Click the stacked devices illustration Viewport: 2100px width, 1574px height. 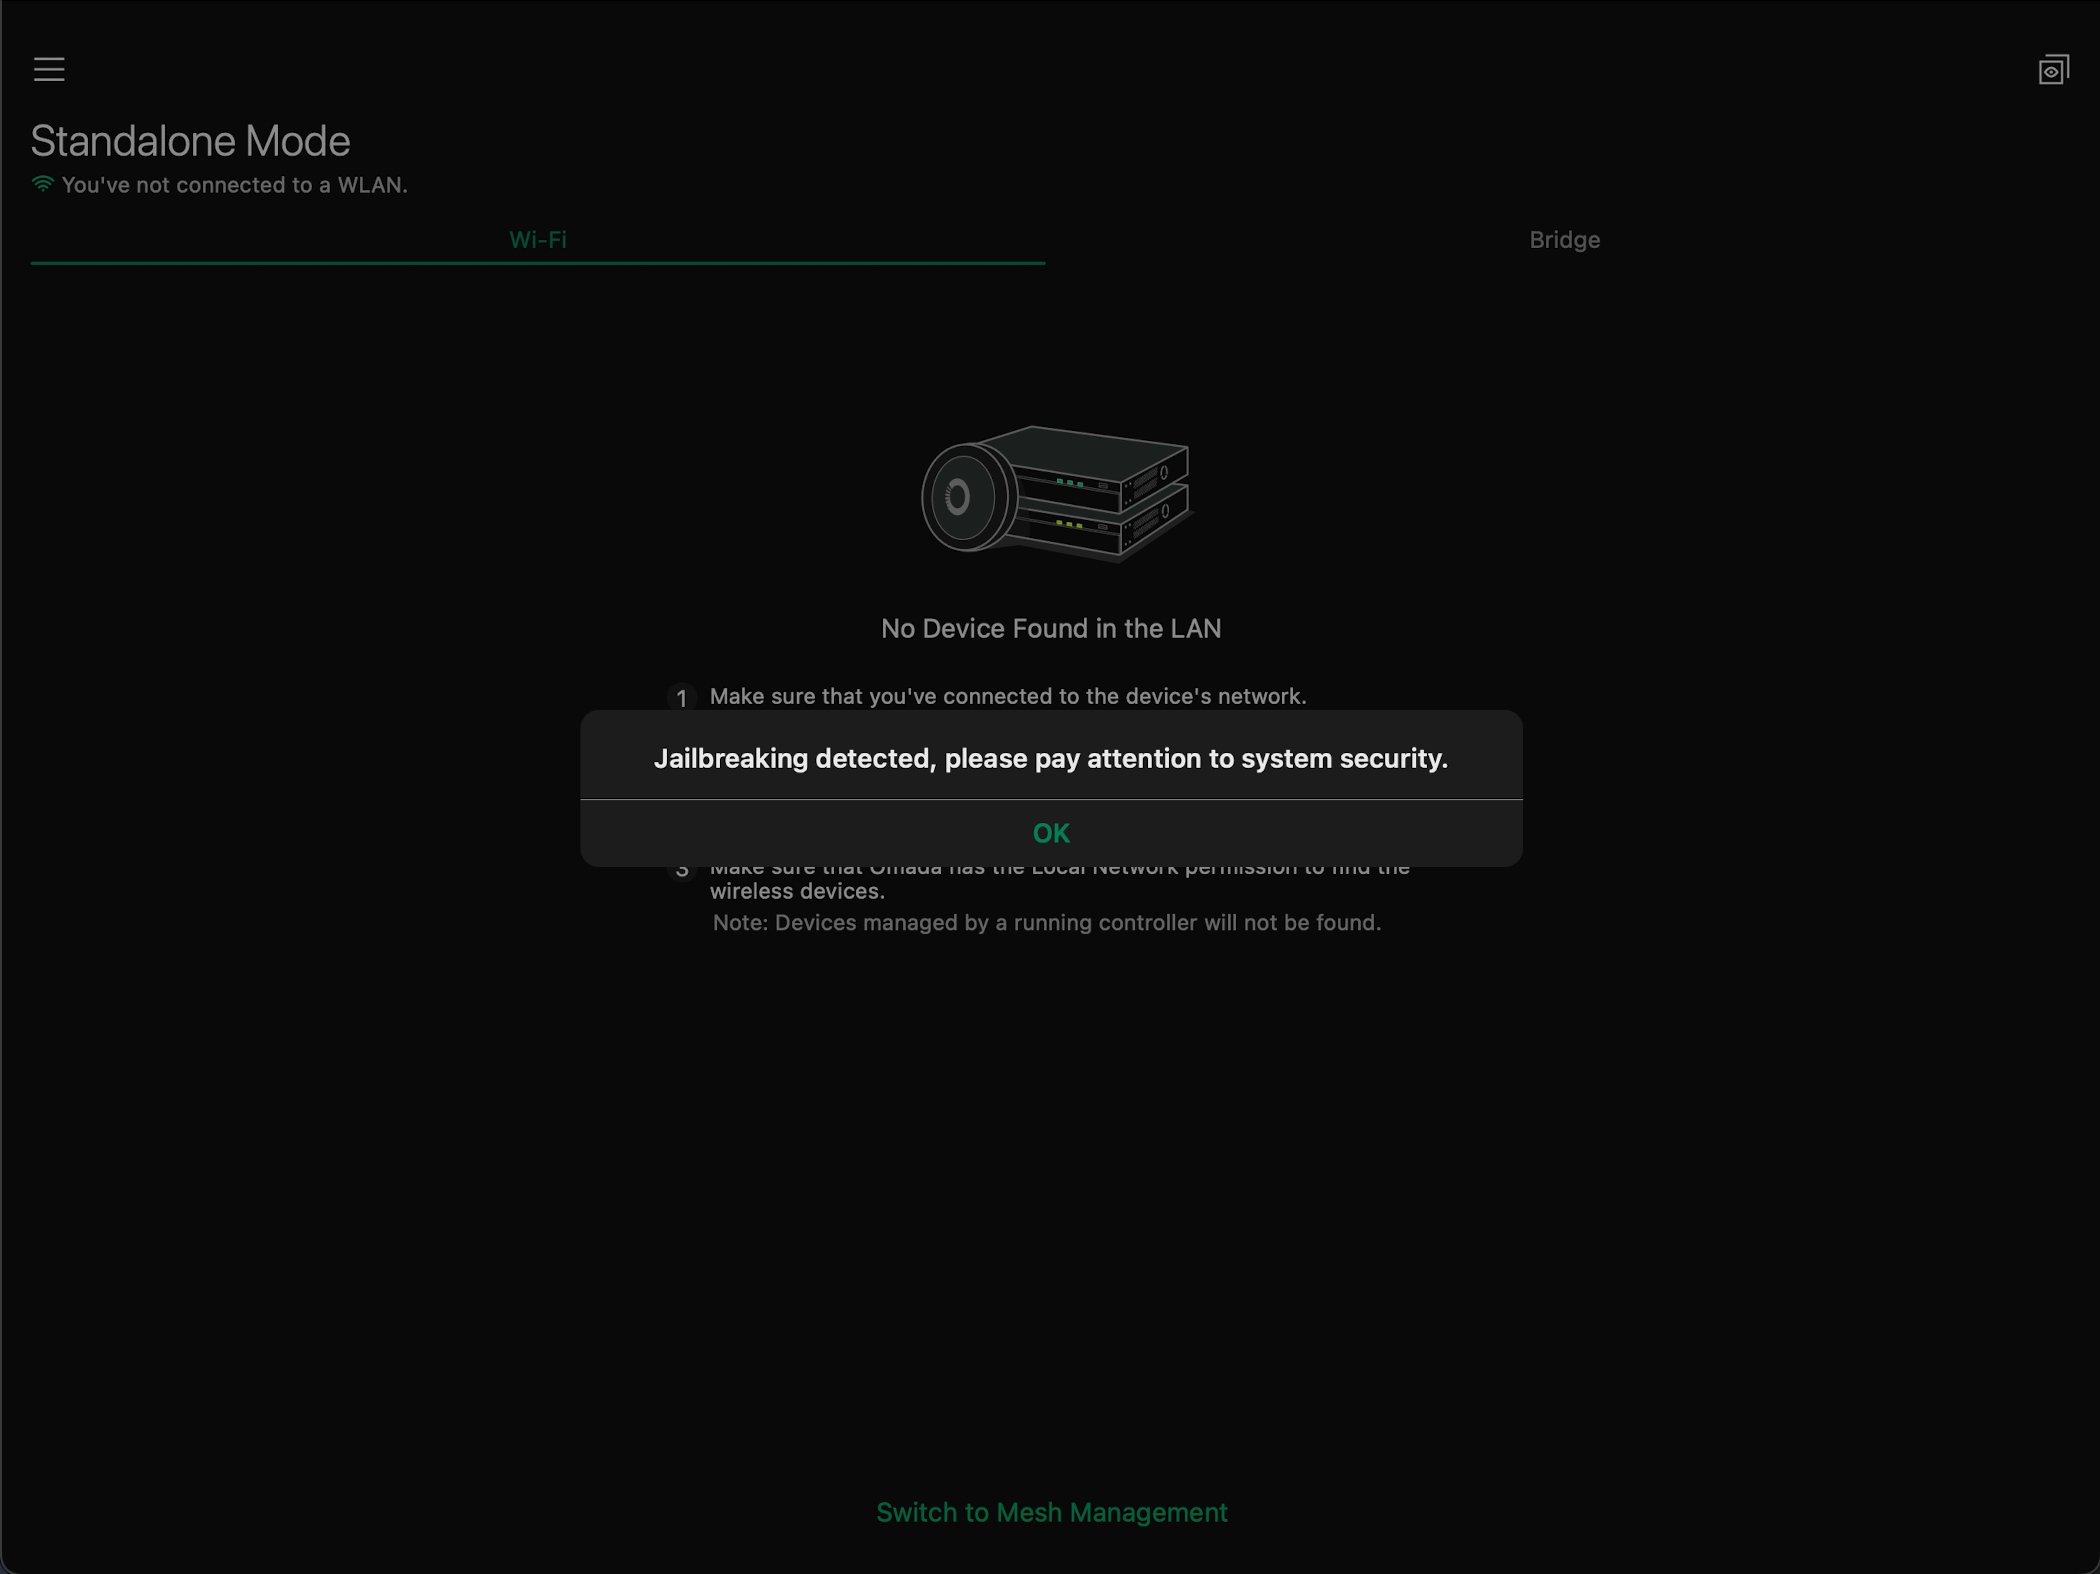point(1057,493)
